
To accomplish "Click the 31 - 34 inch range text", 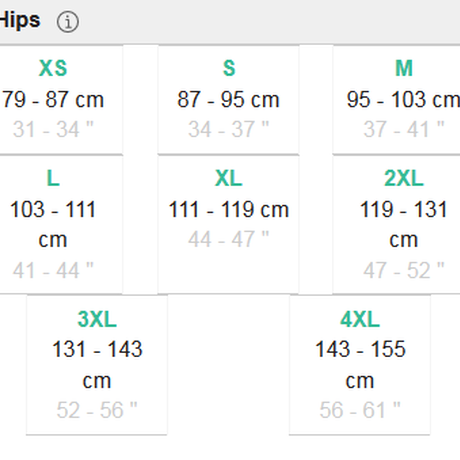I will [x=53, y=129].
